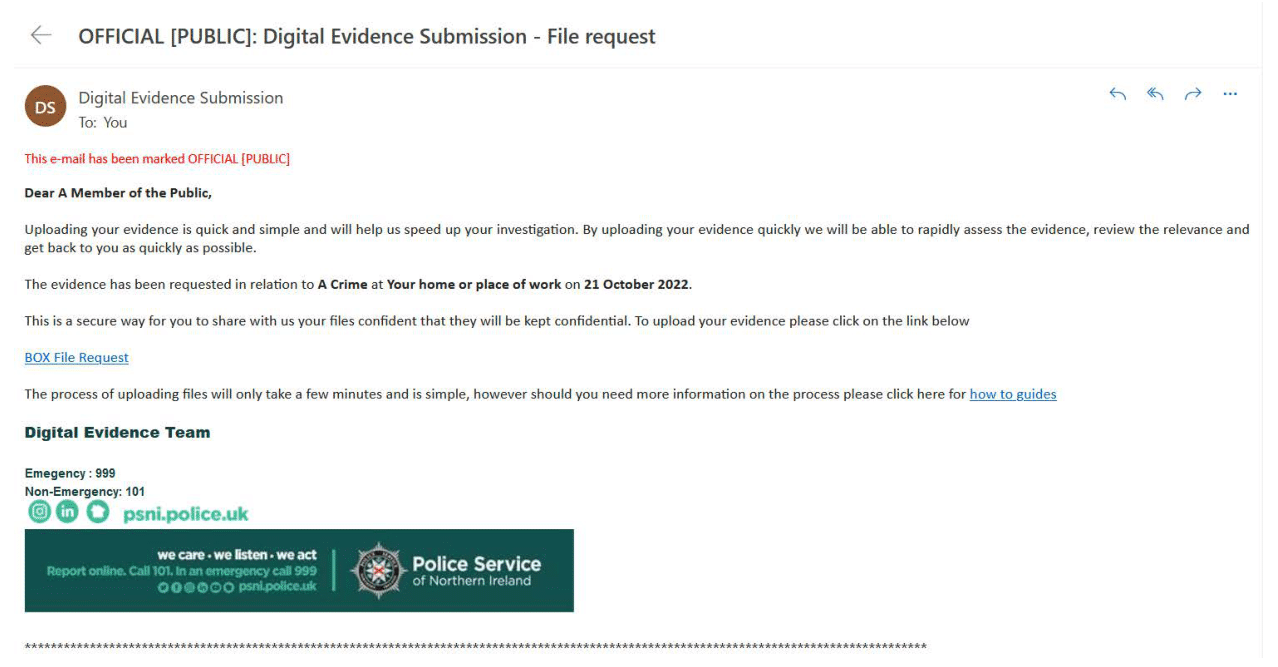Click the DS sender avatar circle
This screenshot has height=667, width=1278.
click(45, 106)
